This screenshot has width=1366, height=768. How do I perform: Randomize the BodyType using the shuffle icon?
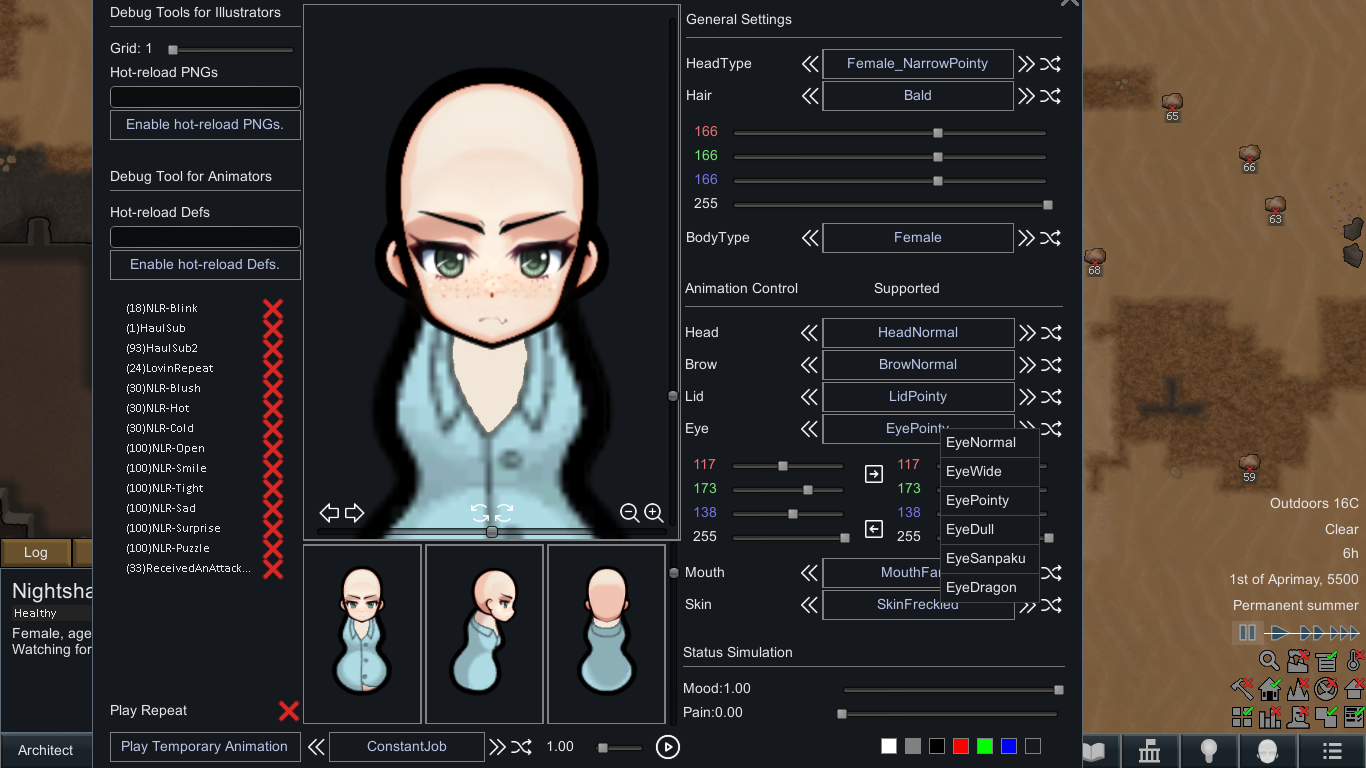(x=1050, y=238)
